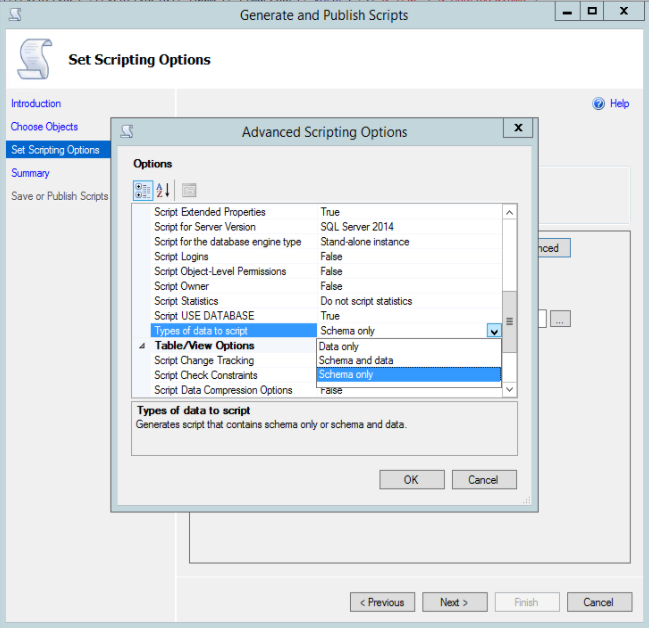Choose 'Schema and data' option
This screenshot has height=628, width=649.
[355, 360]
